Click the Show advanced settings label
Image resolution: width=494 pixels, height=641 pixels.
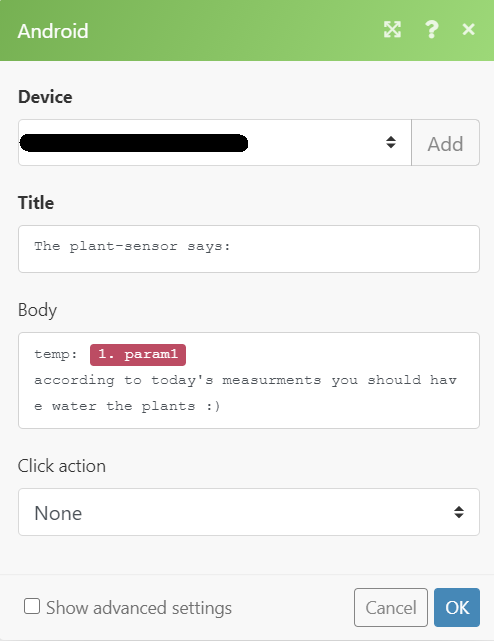click(x=139, y=608)
